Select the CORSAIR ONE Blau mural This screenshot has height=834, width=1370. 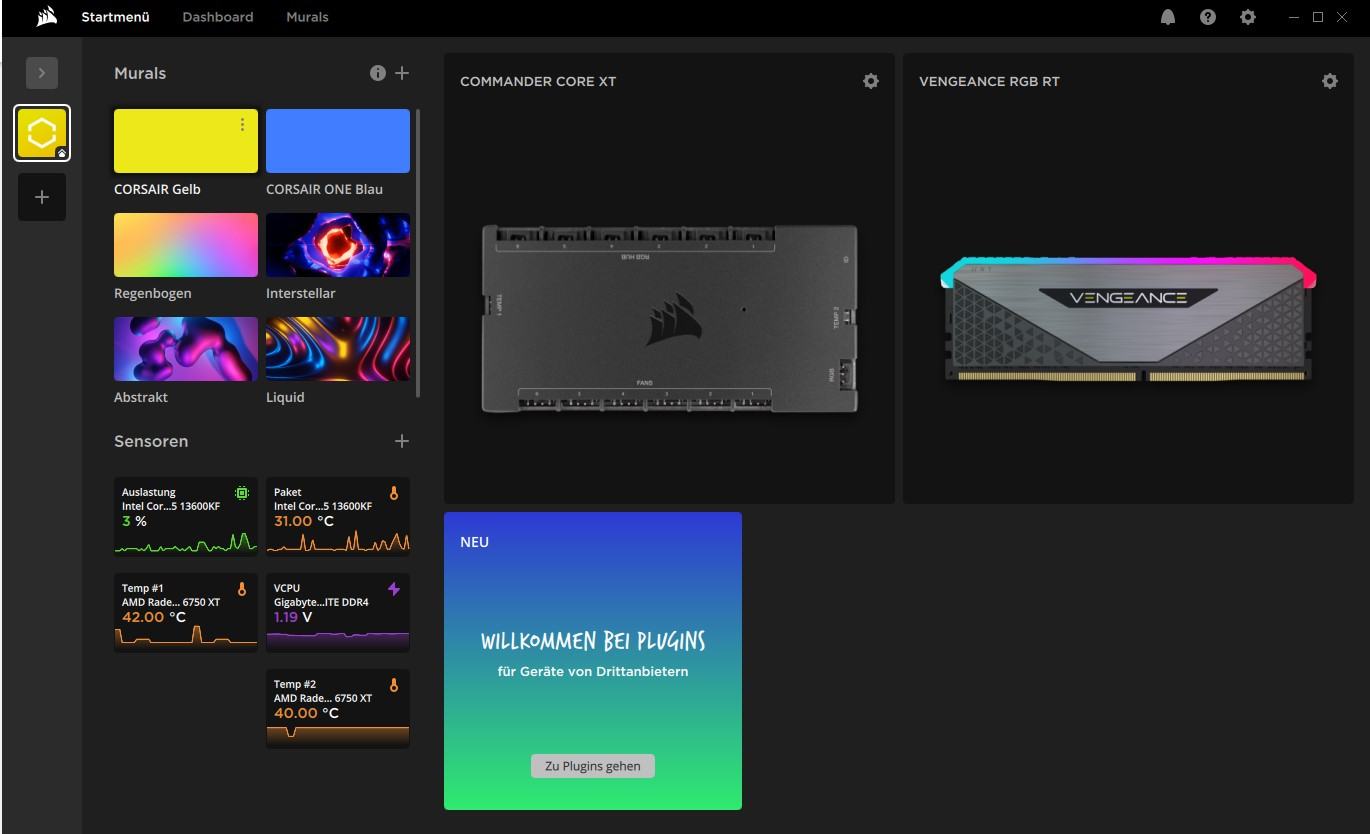[x=338, y=141]
